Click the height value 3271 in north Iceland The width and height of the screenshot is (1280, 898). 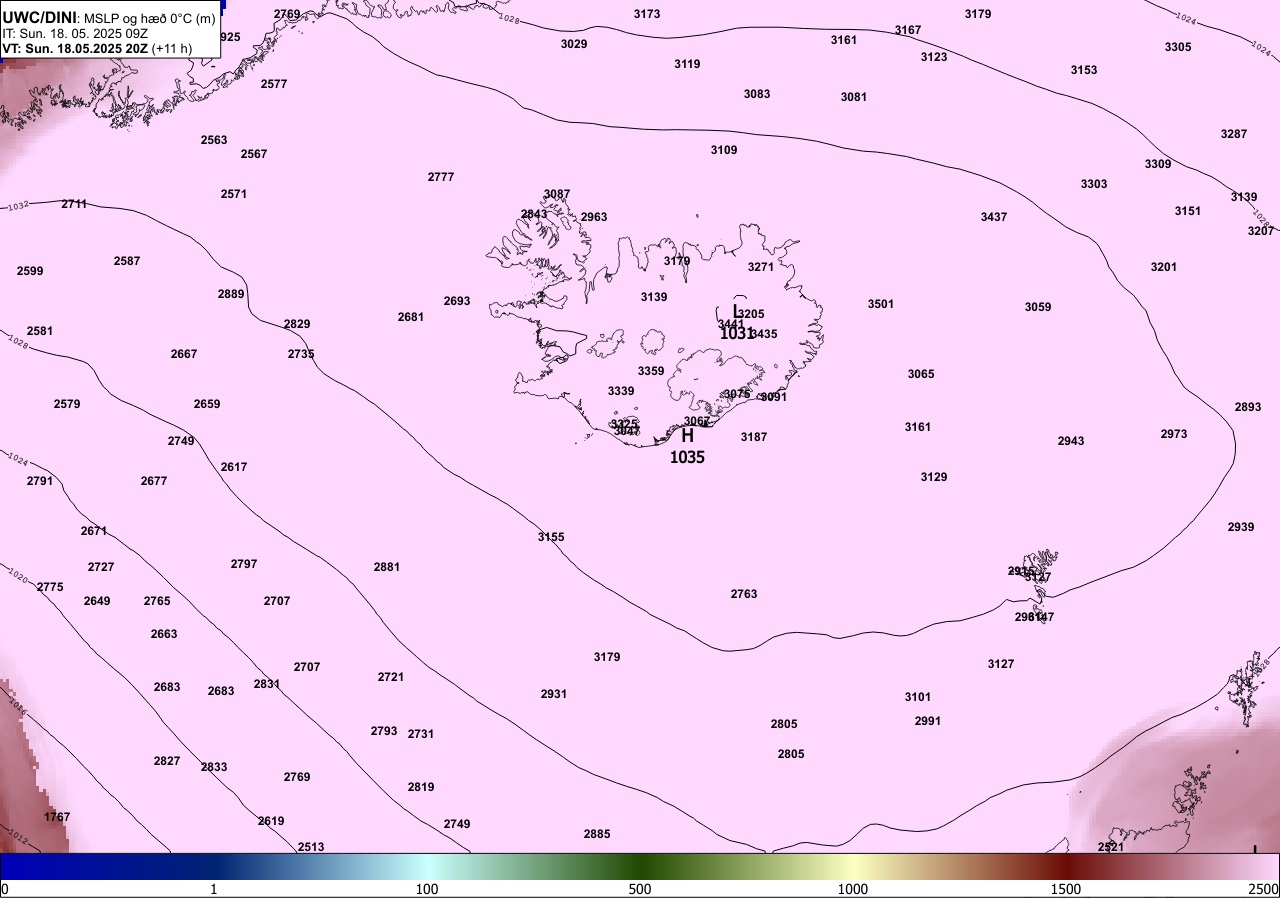point(761,267)
